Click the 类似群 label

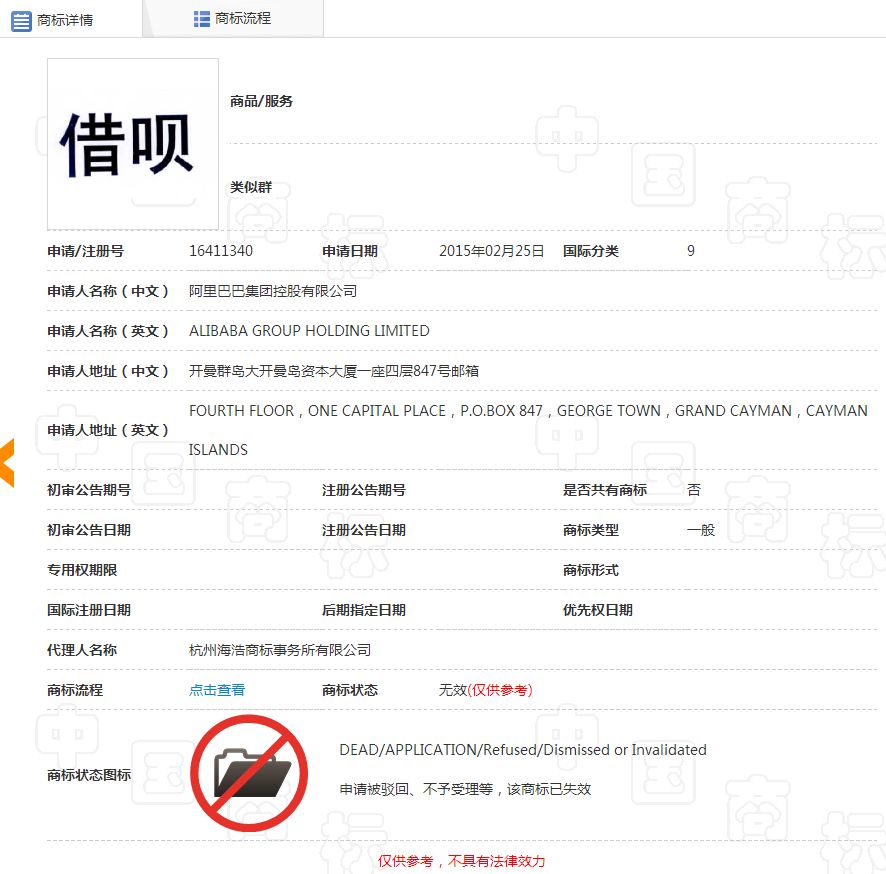tap(251, 187)
